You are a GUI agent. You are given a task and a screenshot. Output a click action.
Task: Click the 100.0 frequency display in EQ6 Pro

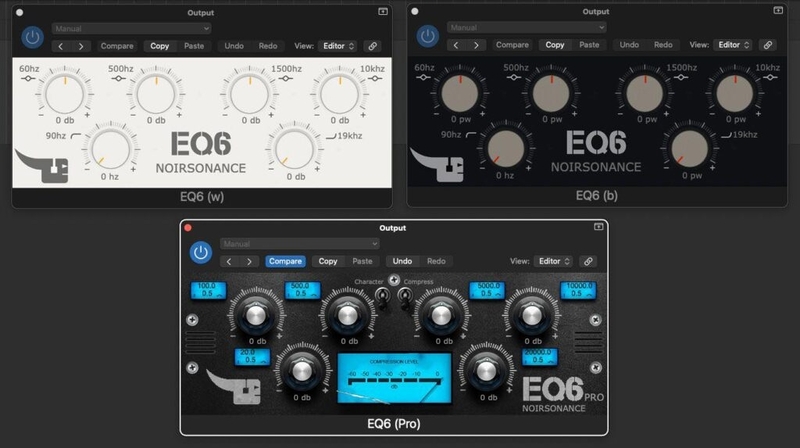[208, 290]
